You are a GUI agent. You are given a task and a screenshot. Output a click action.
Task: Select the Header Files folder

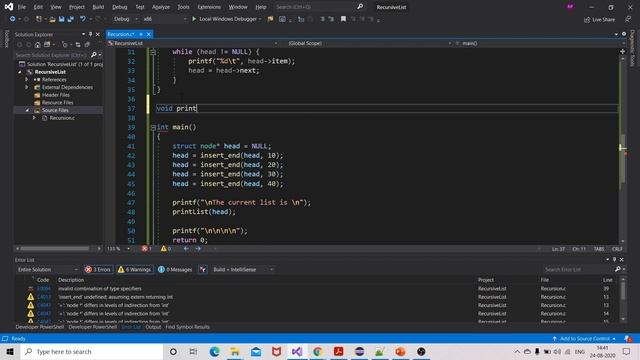pyautogui.click(x=56, y=95)
